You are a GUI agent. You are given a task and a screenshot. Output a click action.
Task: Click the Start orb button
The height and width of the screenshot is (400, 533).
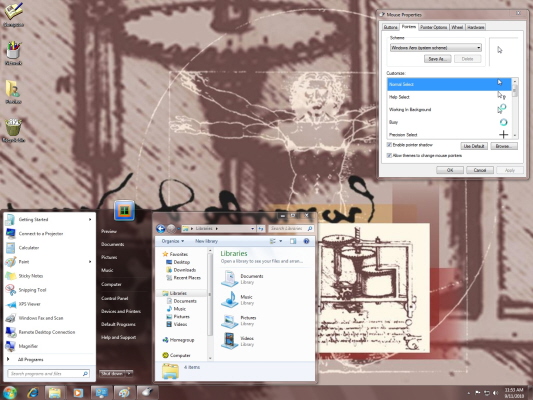(9, 393)
